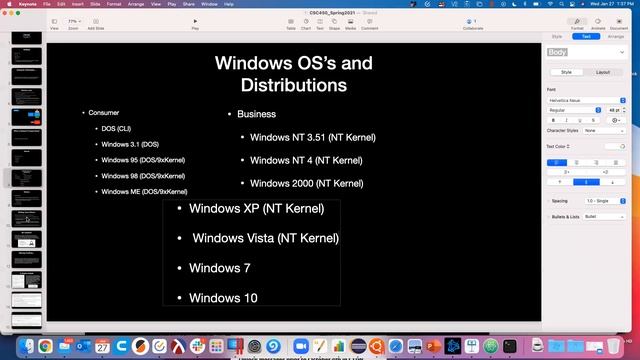Open Slack from the Dock
This screenshot has height=360, width=640.
click(x=197, y=347)
